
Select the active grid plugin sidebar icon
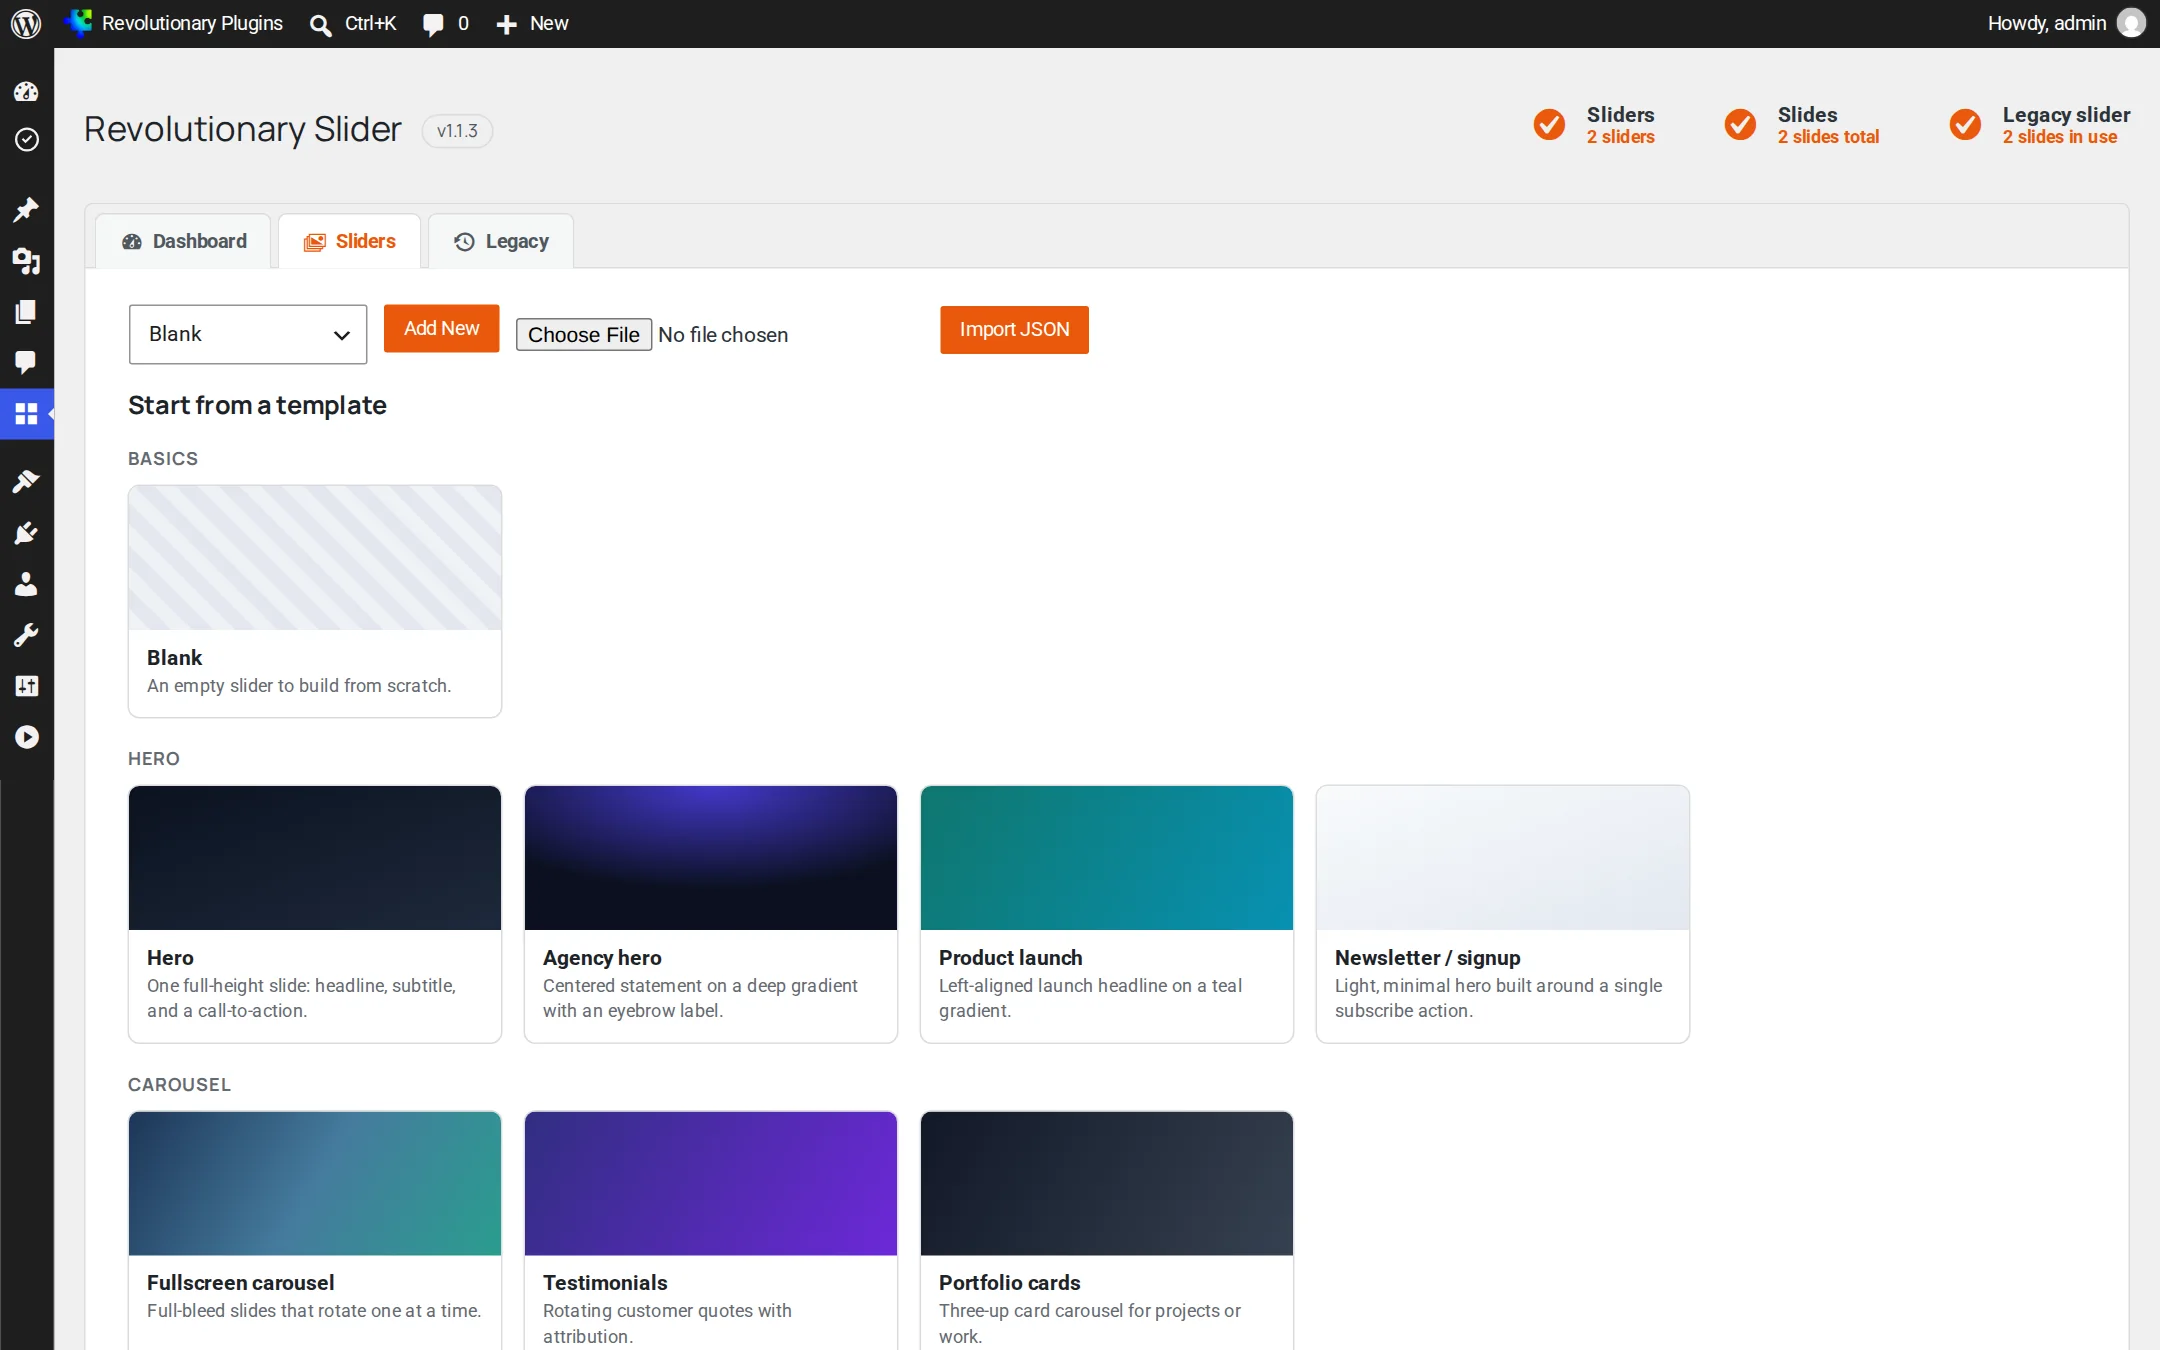click(x=26, y=413)
